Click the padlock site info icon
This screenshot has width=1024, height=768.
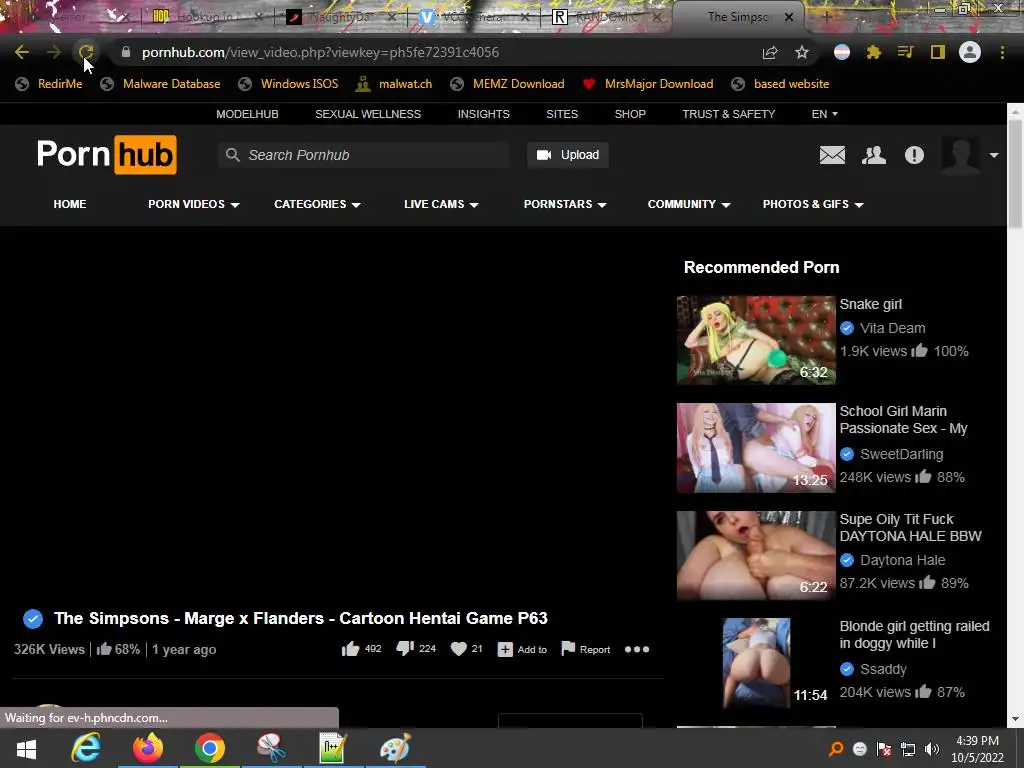[126, 52]
